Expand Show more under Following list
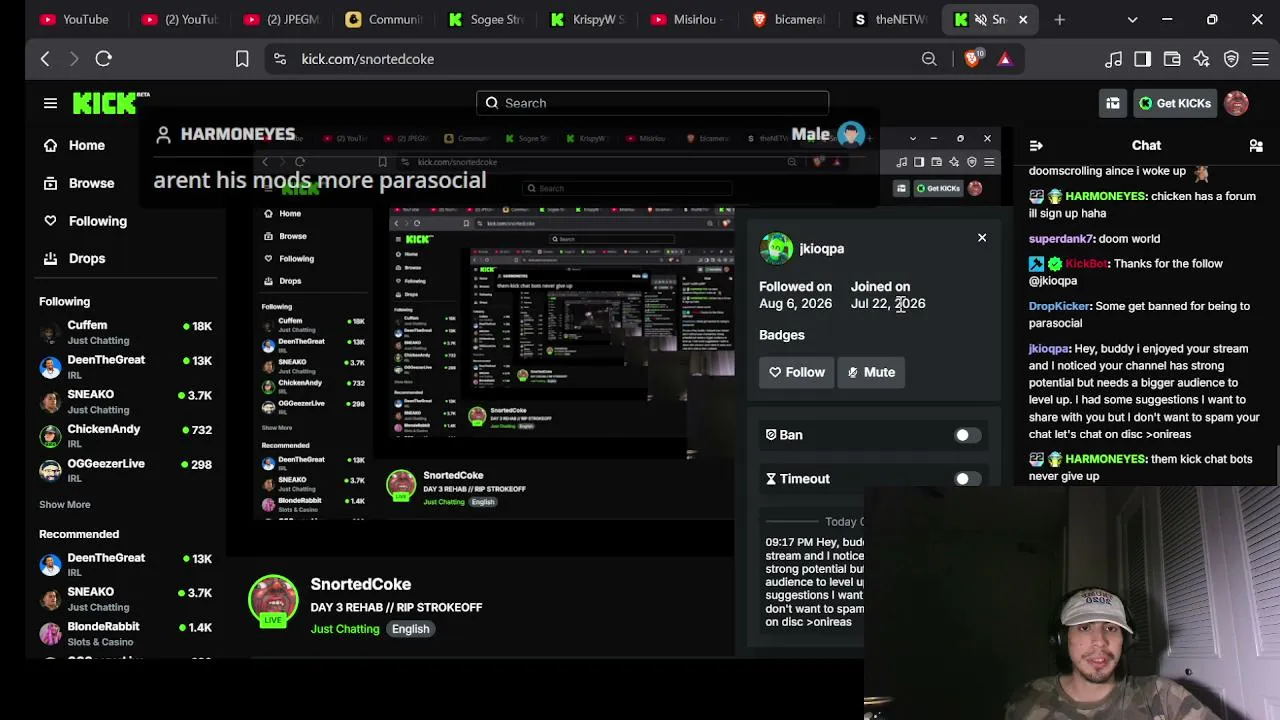Screen dimensions: 1280x720 (65, 505)
